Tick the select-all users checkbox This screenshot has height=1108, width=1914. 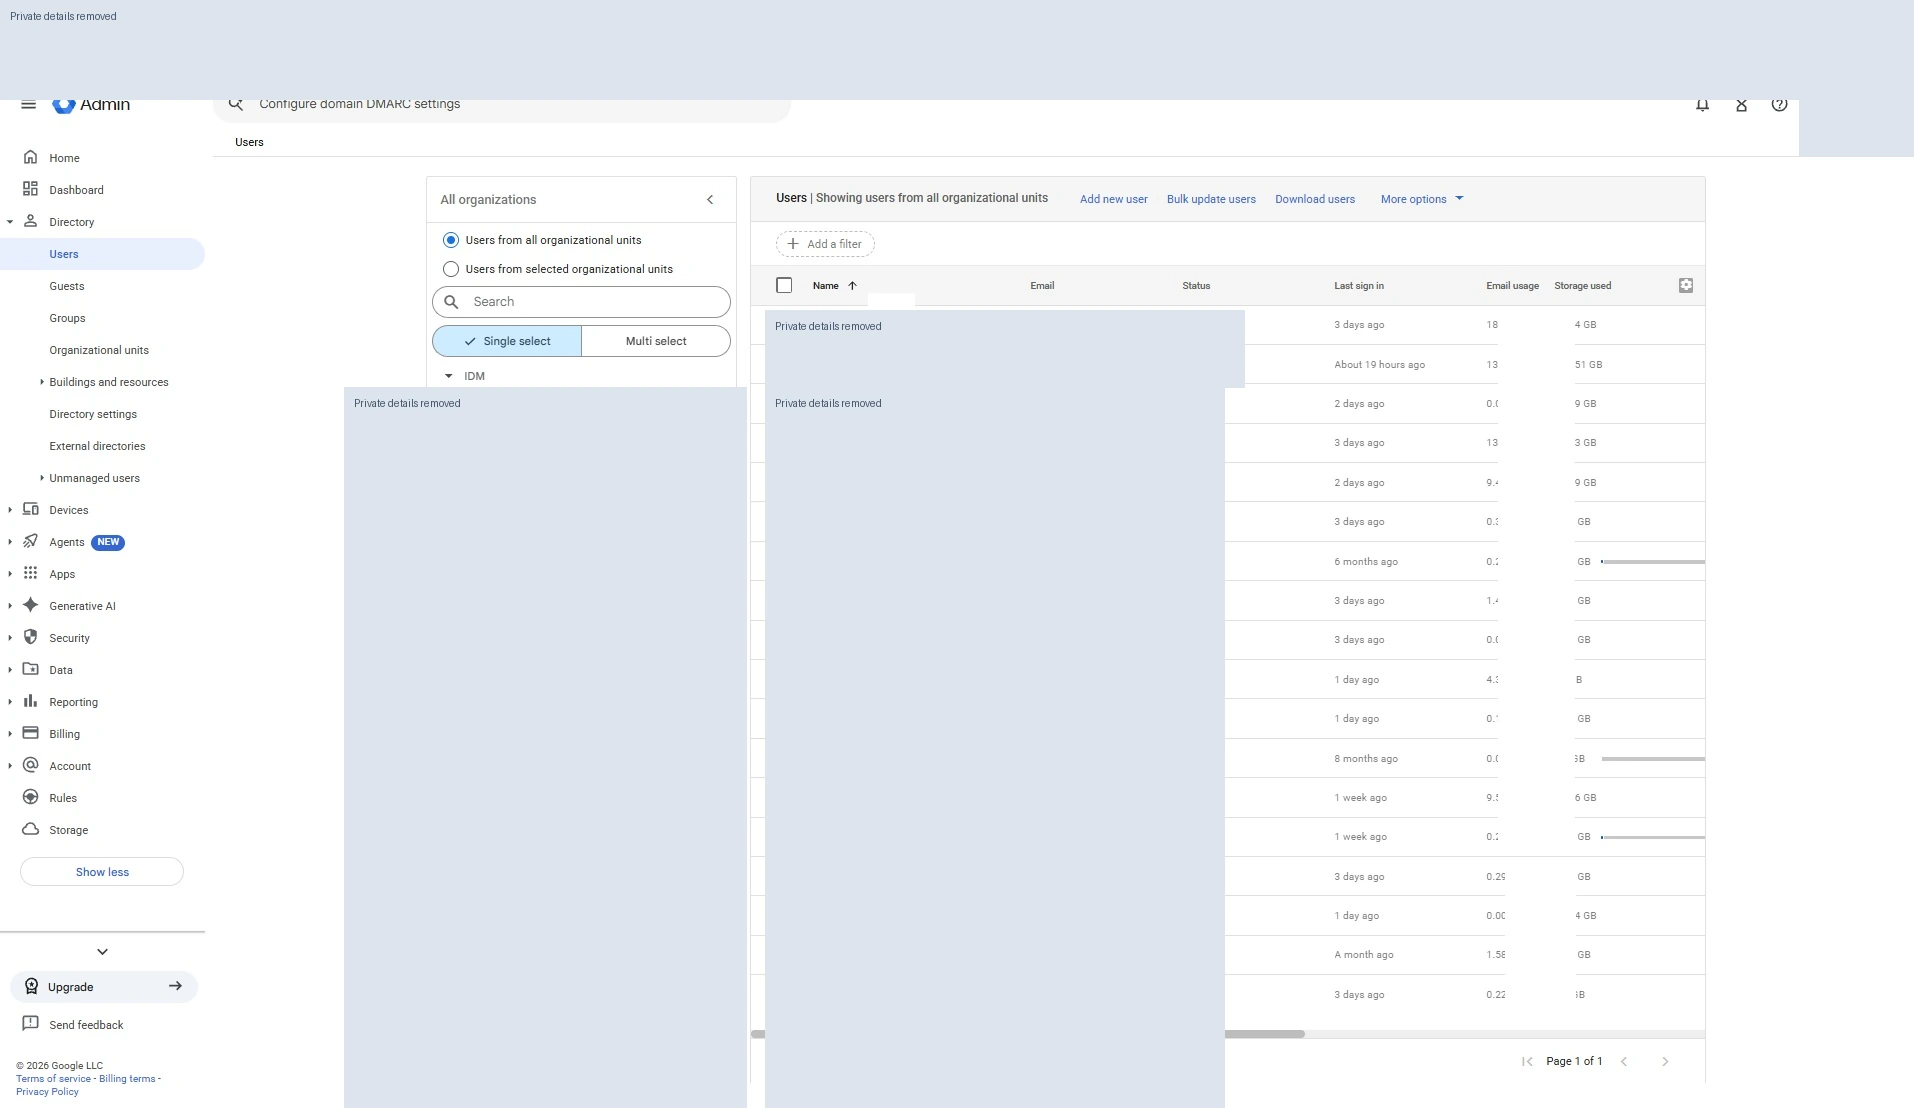[x=784, y=285]
